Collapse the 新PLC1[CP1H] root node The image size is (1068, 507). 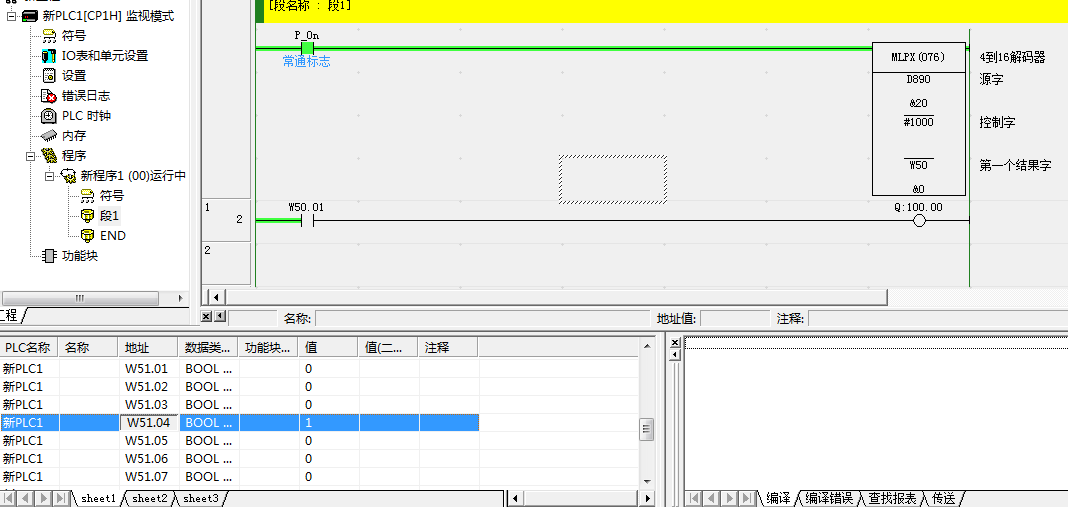coord(12,16)
